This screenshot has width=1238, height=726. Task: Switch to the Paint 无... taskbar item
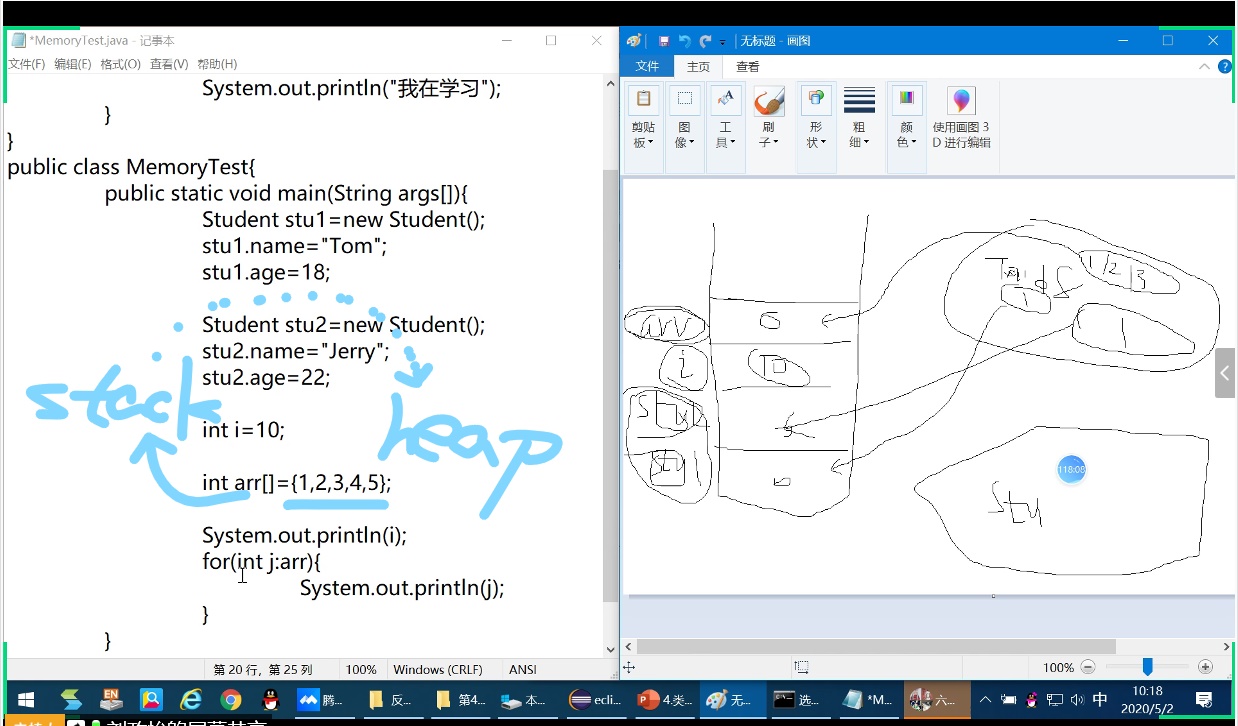[x=730, y=700]
